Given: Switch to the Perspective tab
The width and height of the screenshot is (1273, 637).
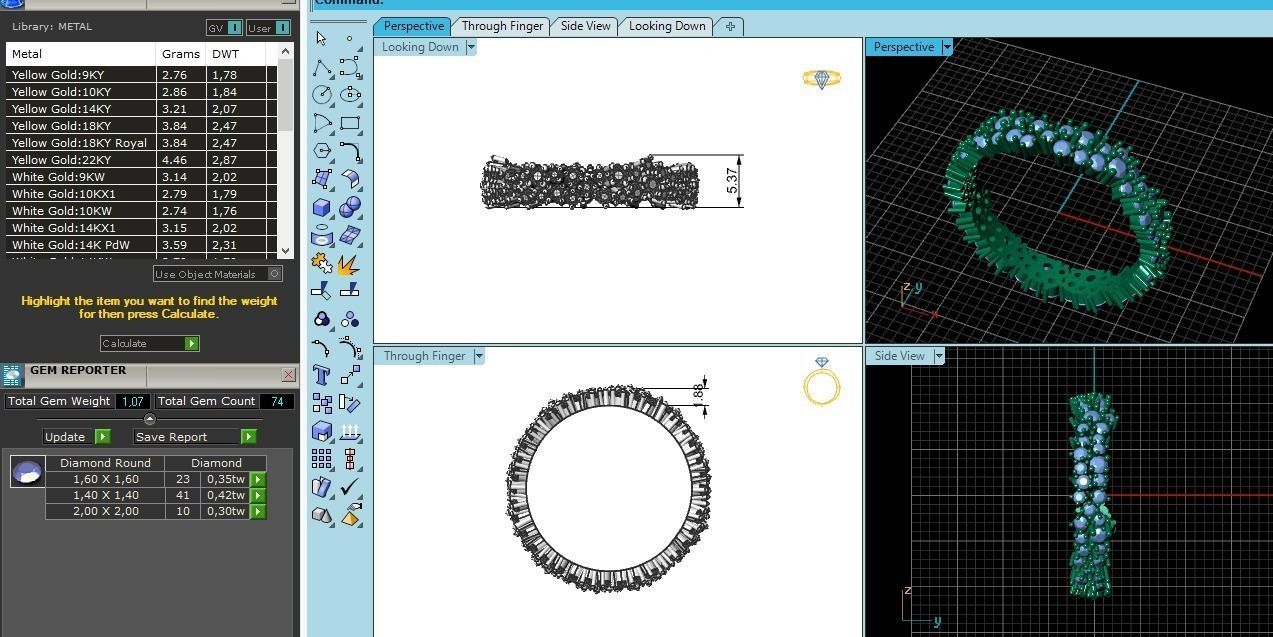Looking at the screenshot, I should [413, 26].
